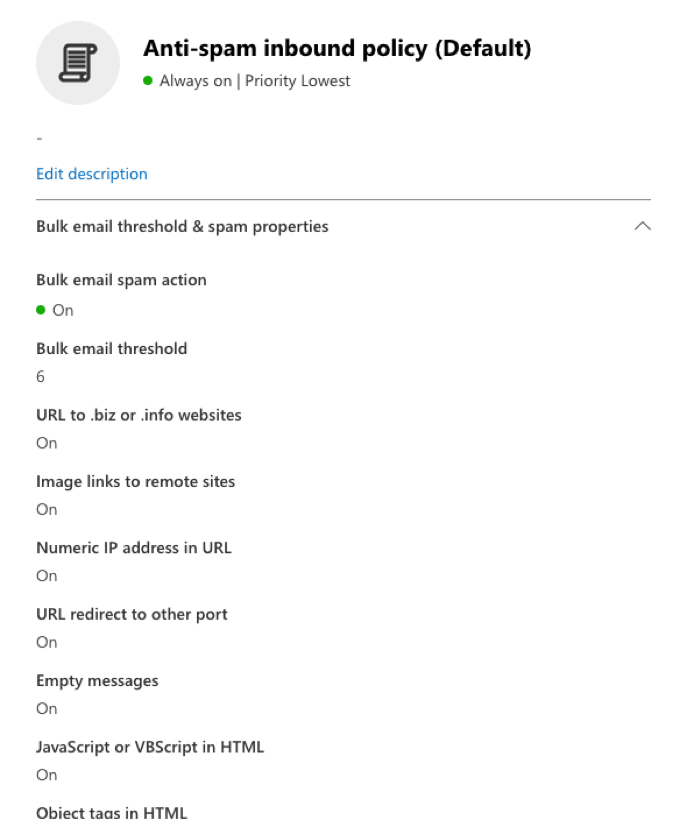
Task: Click the On value under Image links to remote sites
Action: pyautogui.click(x=46, y=509)
